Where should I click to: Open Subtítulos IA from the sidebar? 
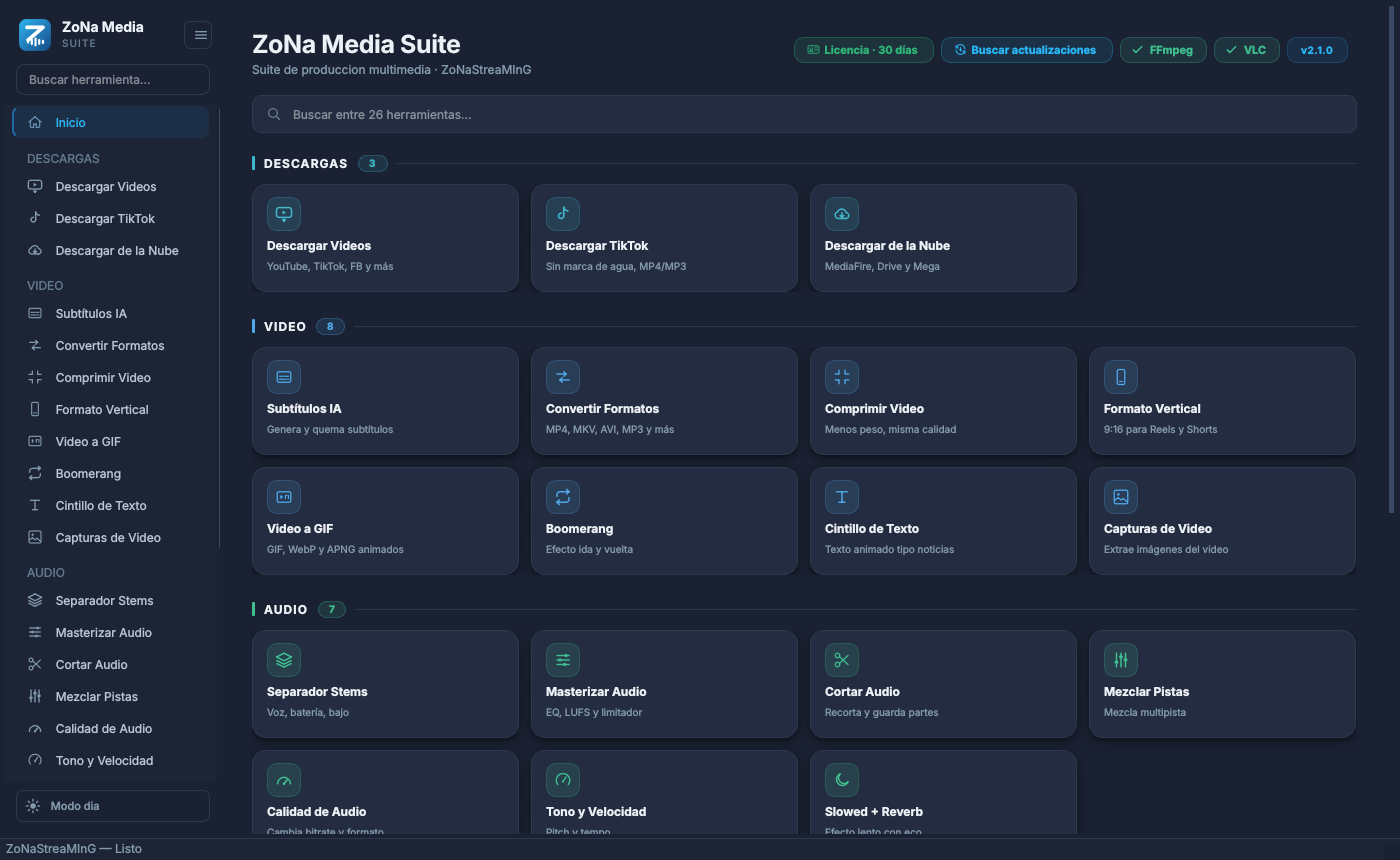[x=111, y=314]
